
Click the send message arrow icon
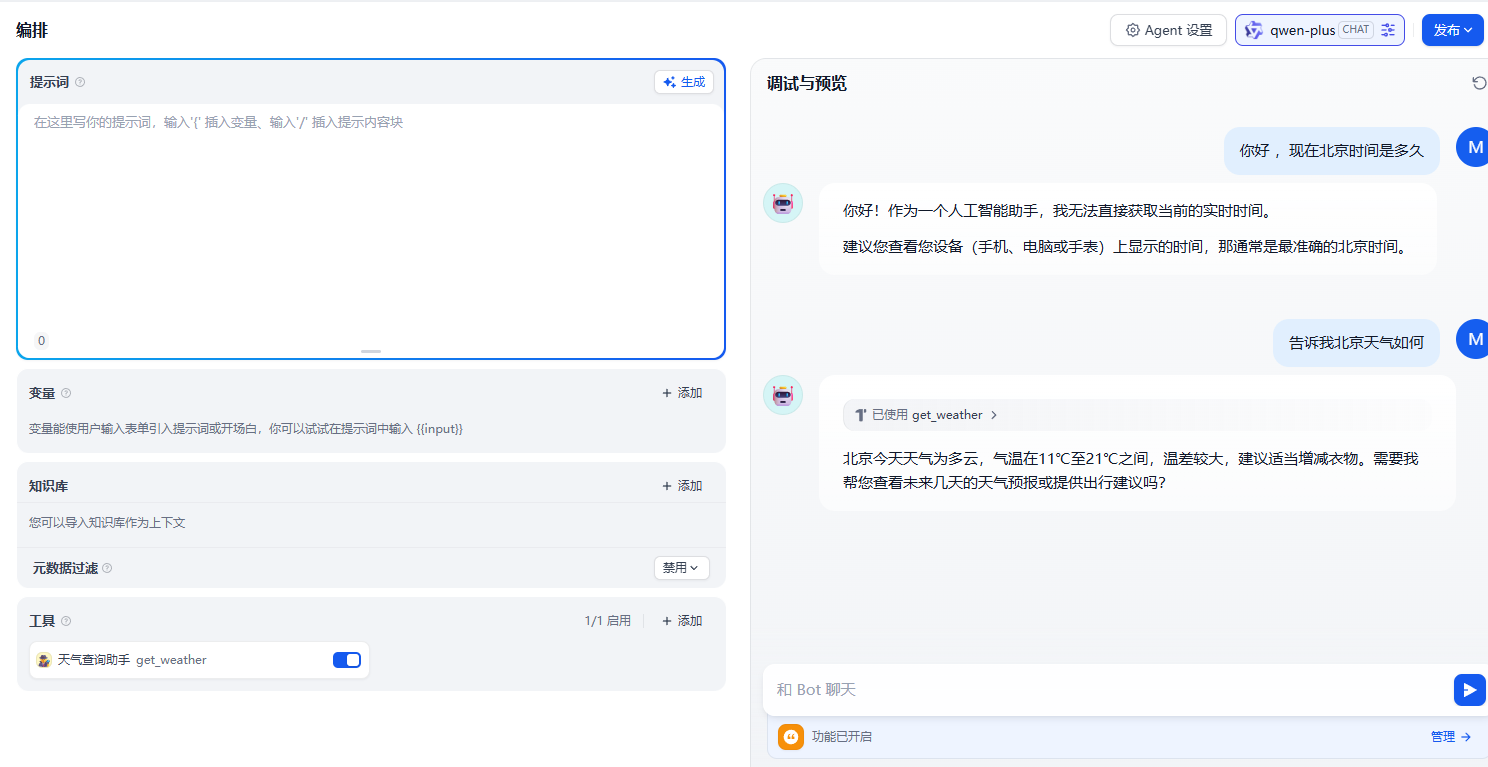tap(1469, 690)
